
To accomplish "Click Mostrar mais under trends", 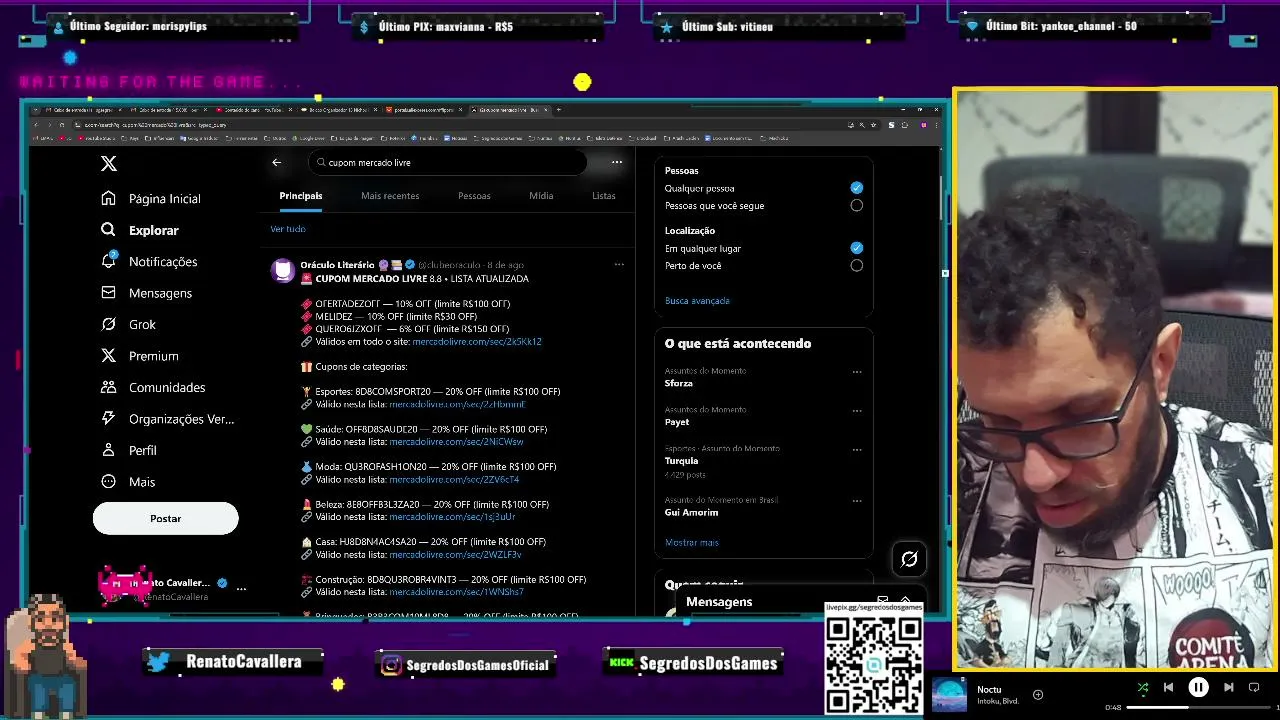I will (692, 542).
